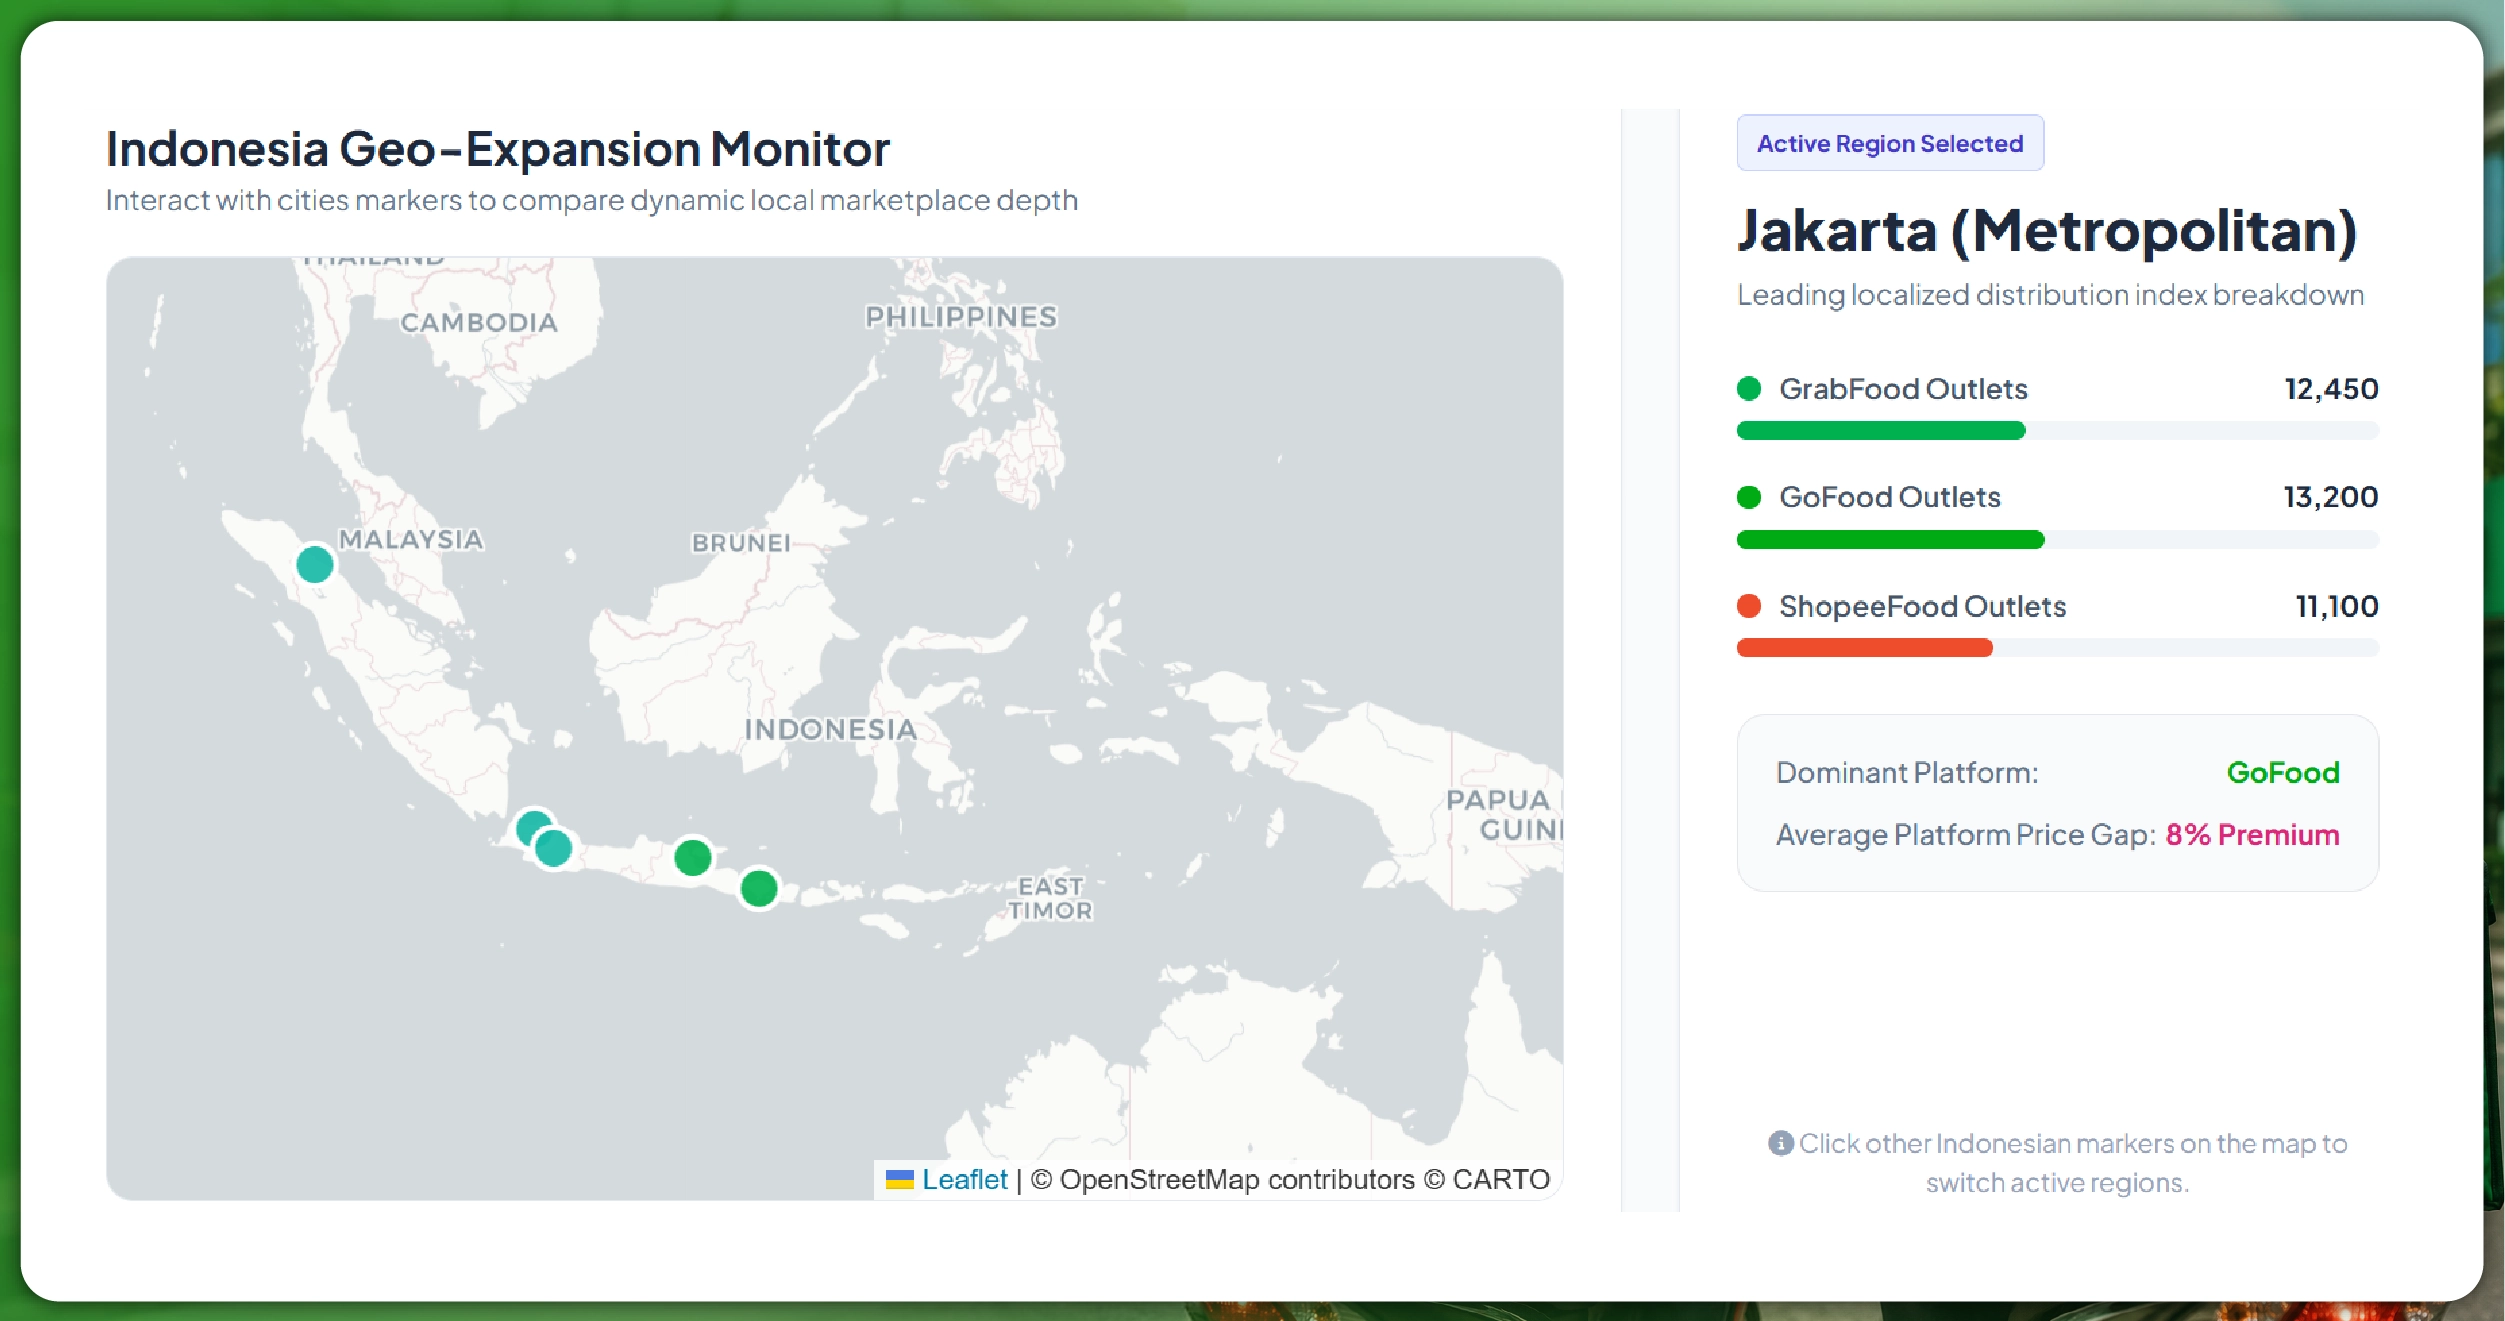Click the value 12,450
Image resolution: width=2505 pixels, height=1321 pixels.
tap(2331, 389)
